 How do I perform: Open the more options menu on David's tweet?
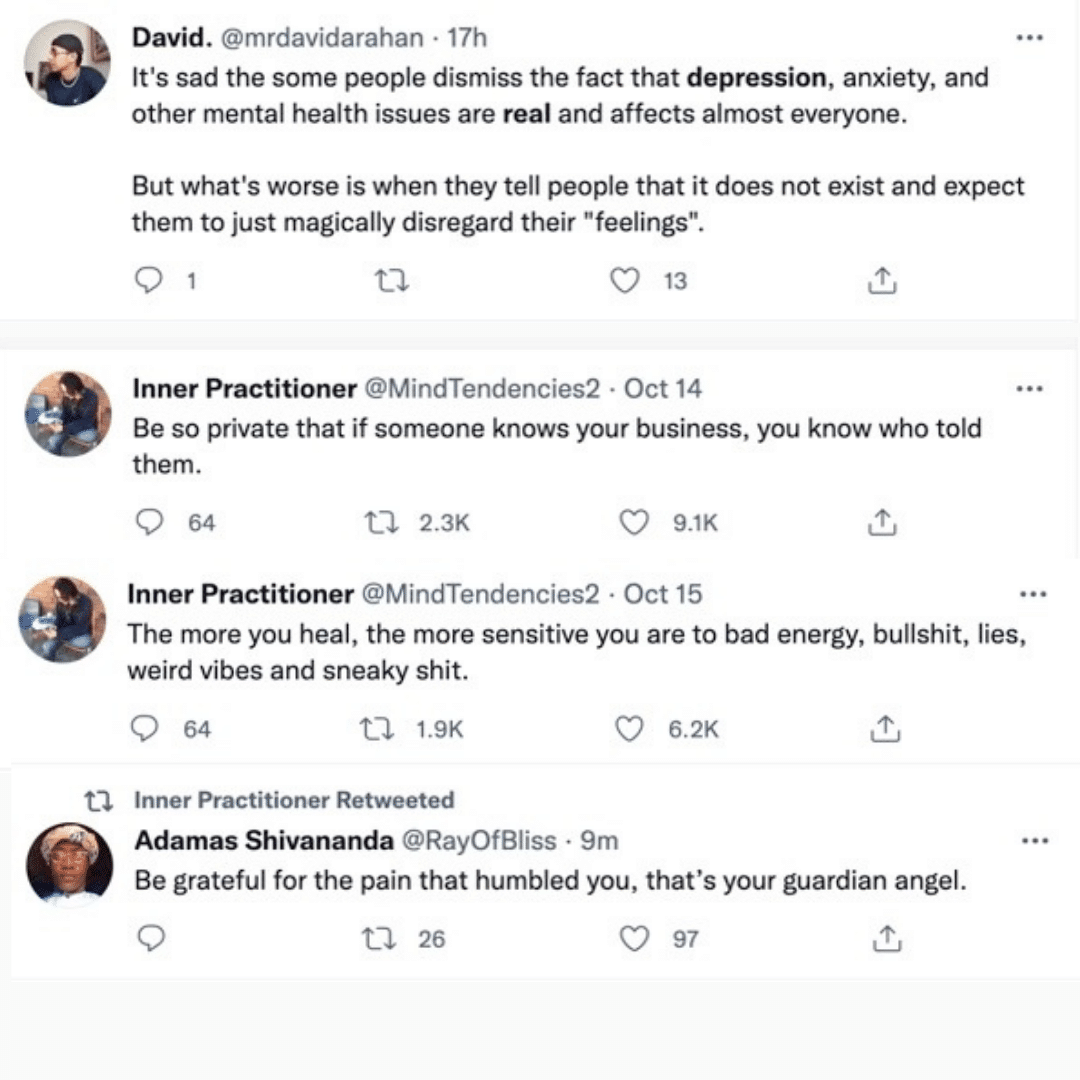[x=1028, y=36]
